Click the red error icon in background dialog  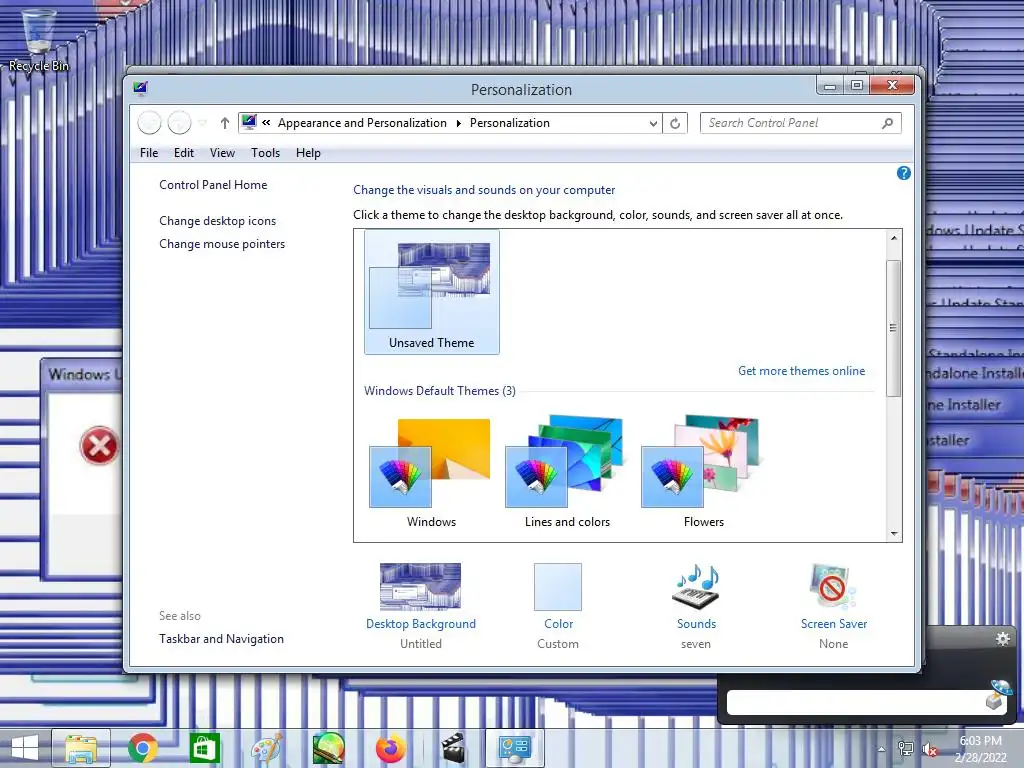click(99, 446)
